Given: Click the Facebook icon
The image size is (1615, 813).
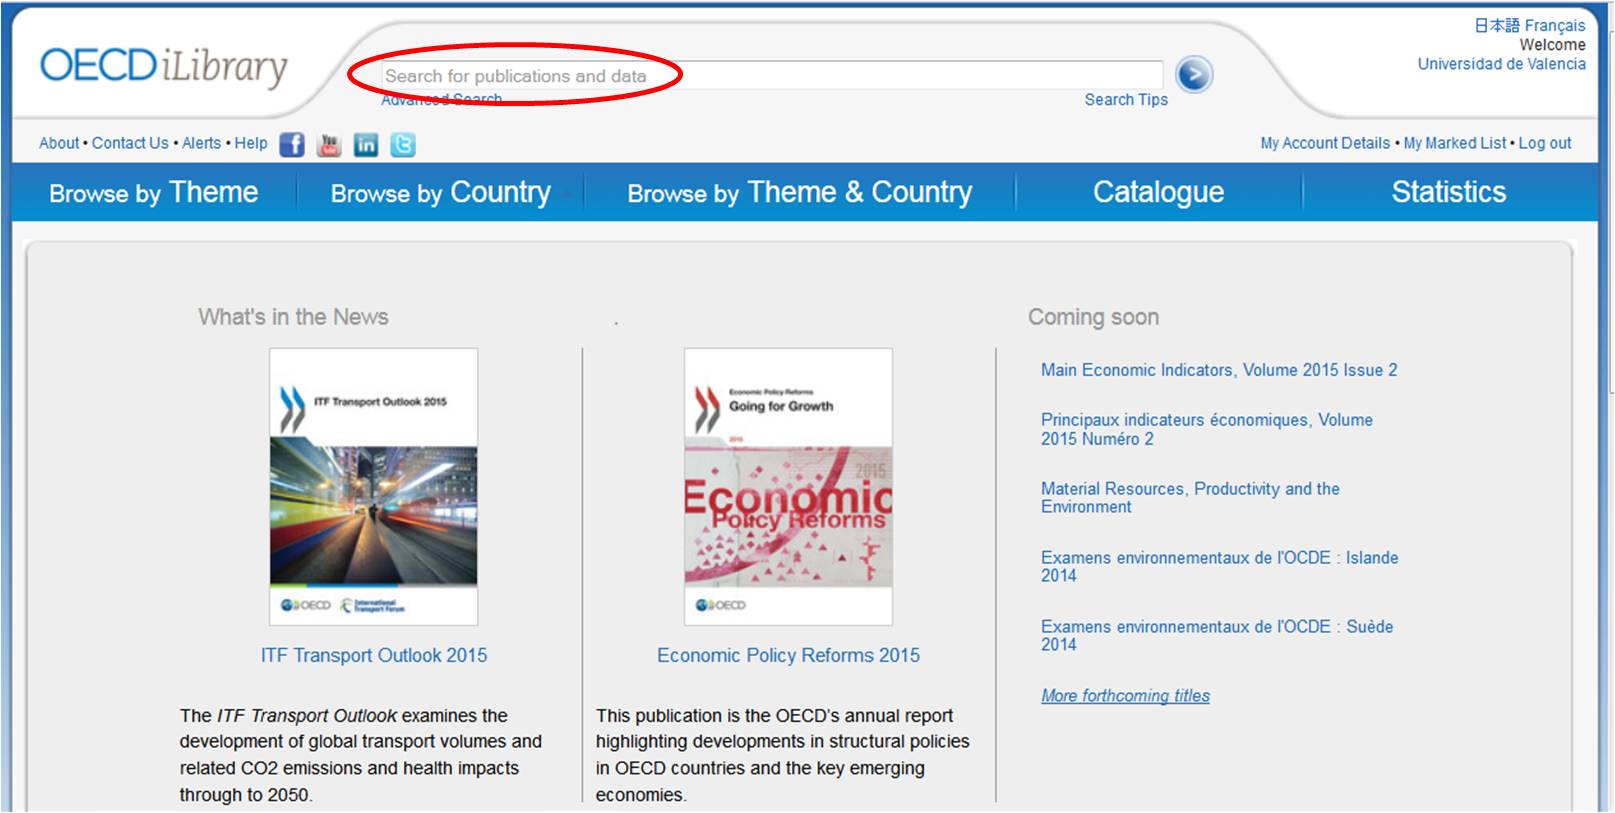Looking at the screenshot, I should [292, 145].
